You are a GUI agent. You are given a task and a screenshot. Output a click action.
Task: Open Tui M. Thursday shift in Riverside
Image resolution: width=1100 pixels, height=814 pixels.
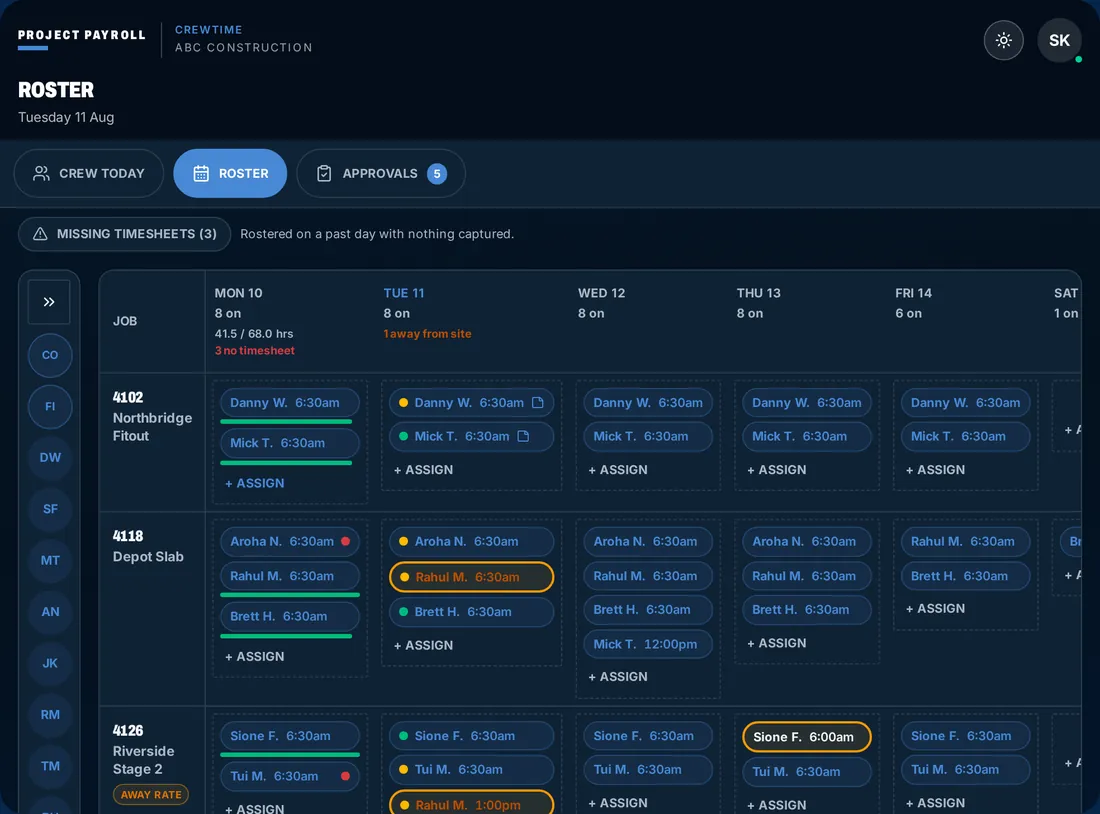(807, 772)
